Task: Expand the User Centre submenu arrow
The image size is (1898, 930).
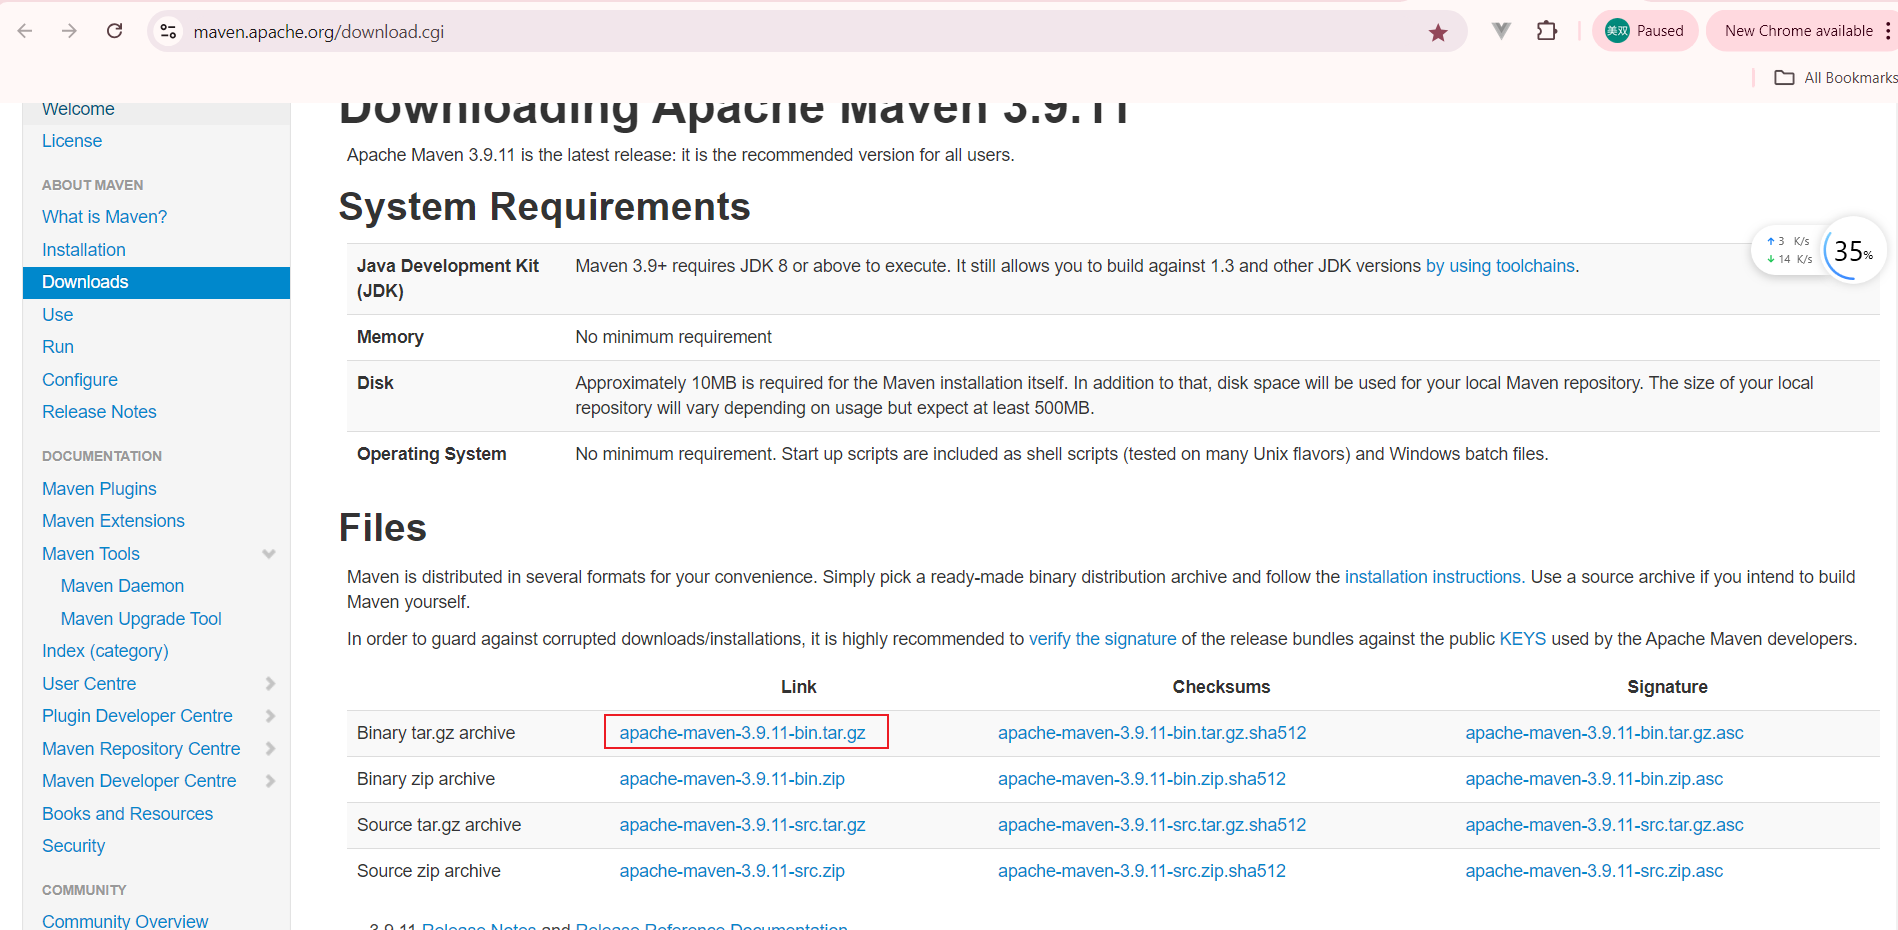Action: coord(270,684)
